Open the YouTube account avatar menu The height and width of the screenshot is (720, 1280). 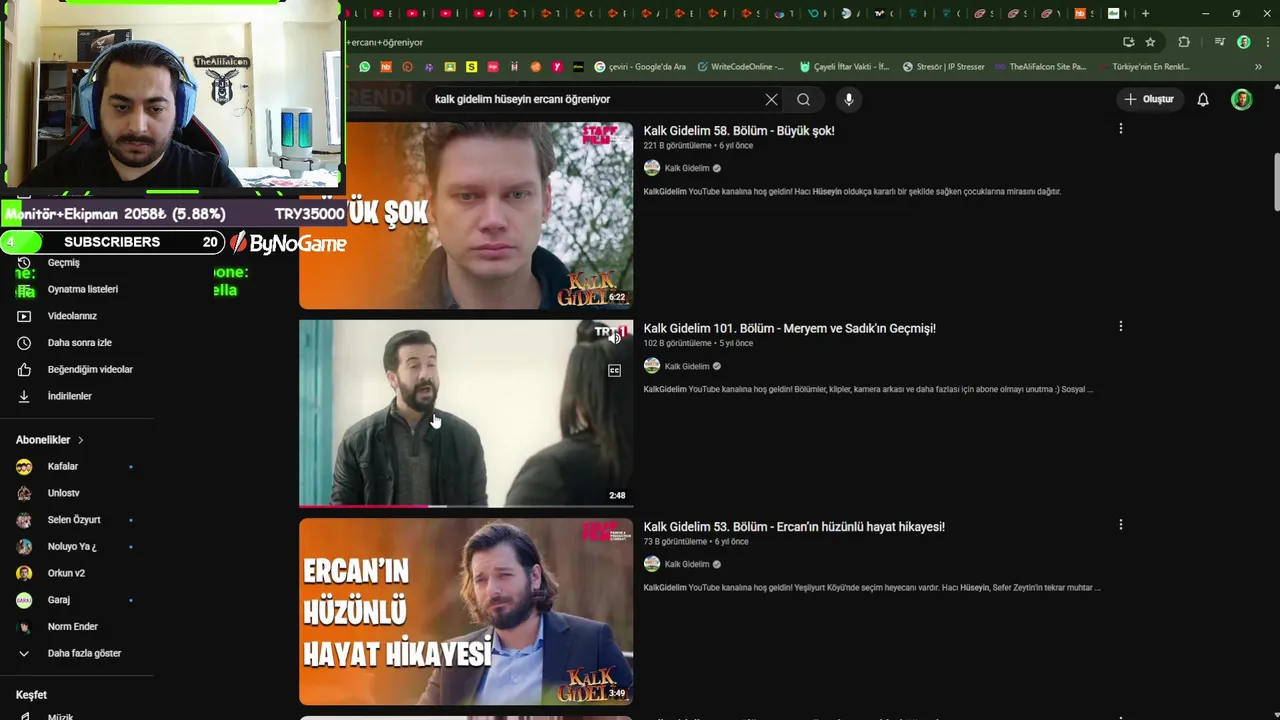click(1241, 99)
